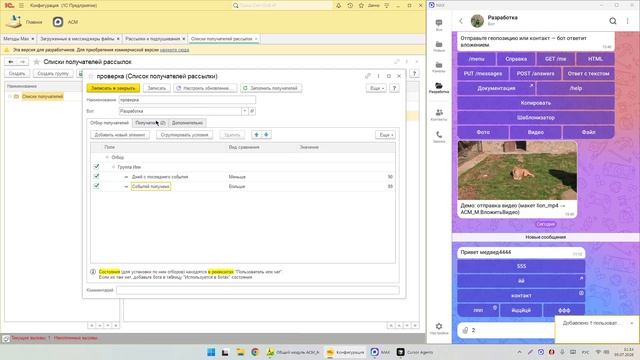Move filter element up with arrow
Viewport: 640px width, 360px height.
(256, 135)
